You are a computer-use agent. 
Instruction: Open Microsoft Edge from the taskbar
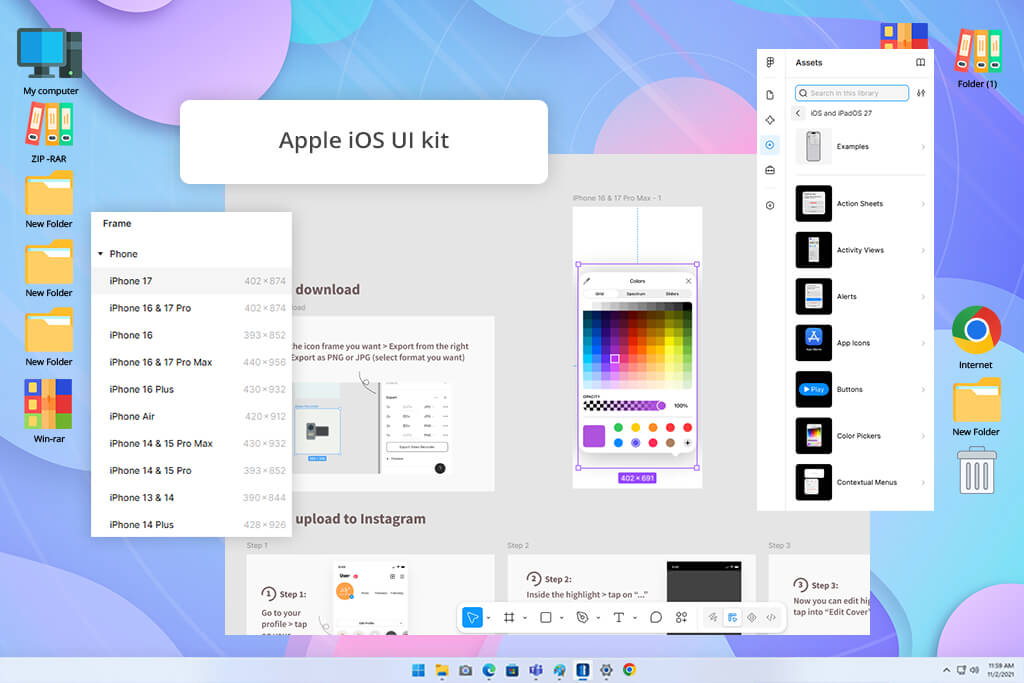pos(489,670)
